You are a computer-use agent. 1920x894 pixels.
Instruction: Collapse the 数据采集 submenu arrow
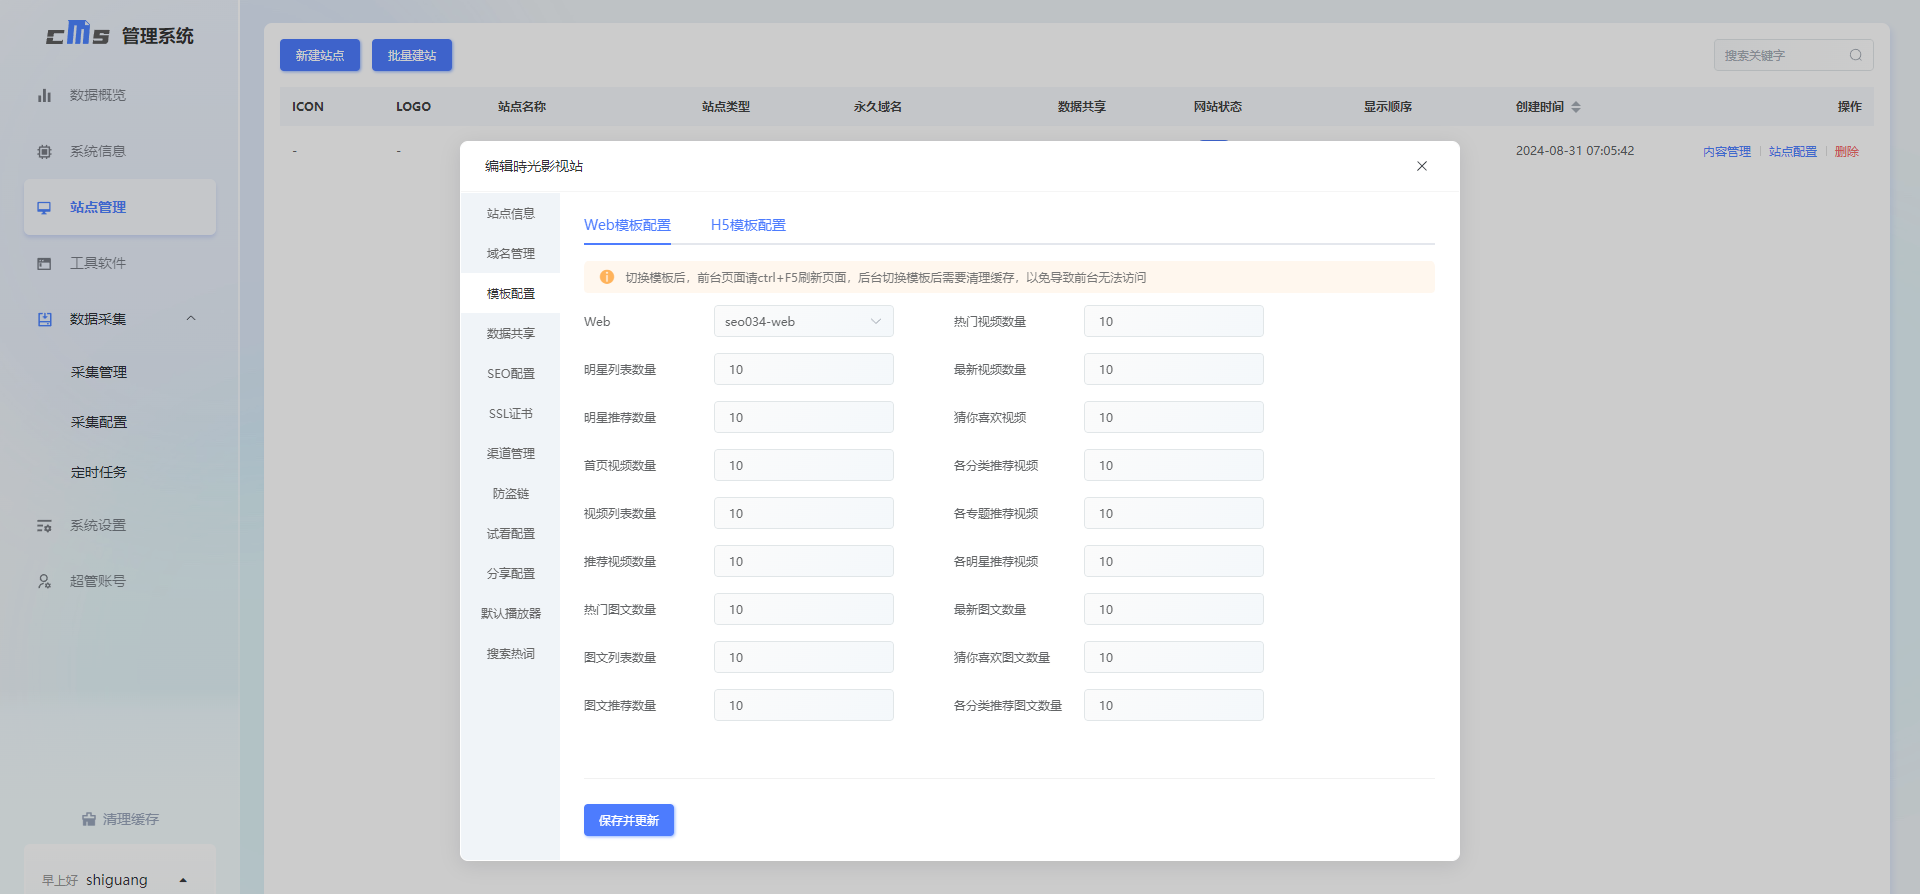pos(191,319)
